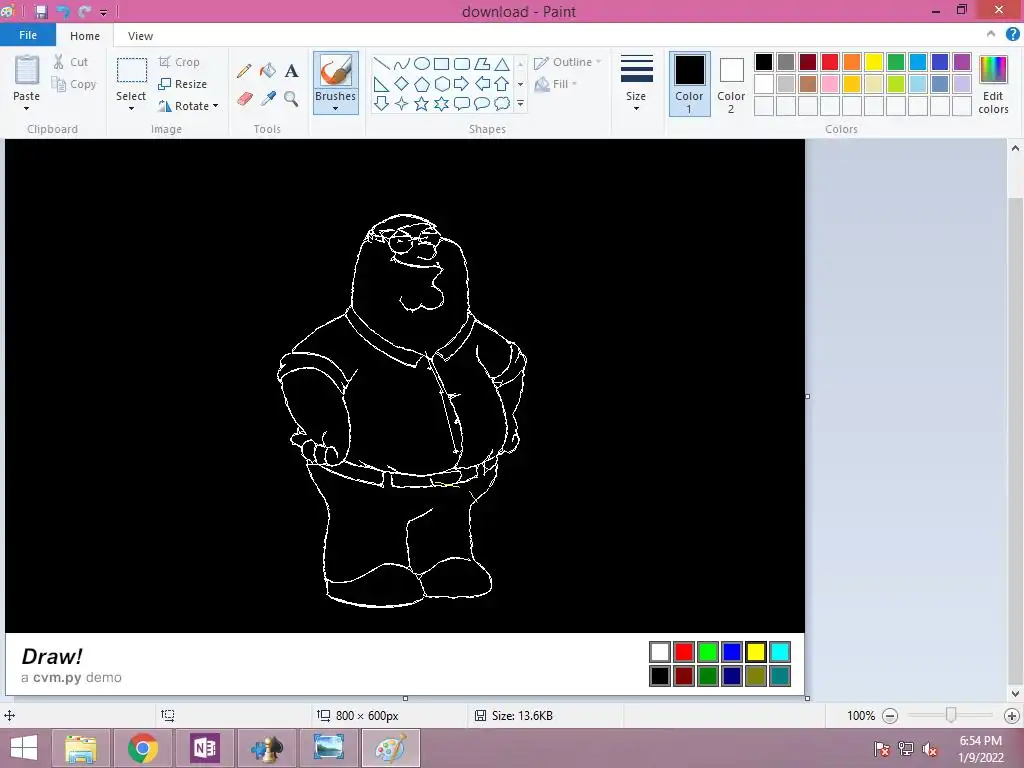Choose the Down arrow shape
The width and height of the screenshot is (1024, 768).
pyautogui.click(x=381, y=103)
